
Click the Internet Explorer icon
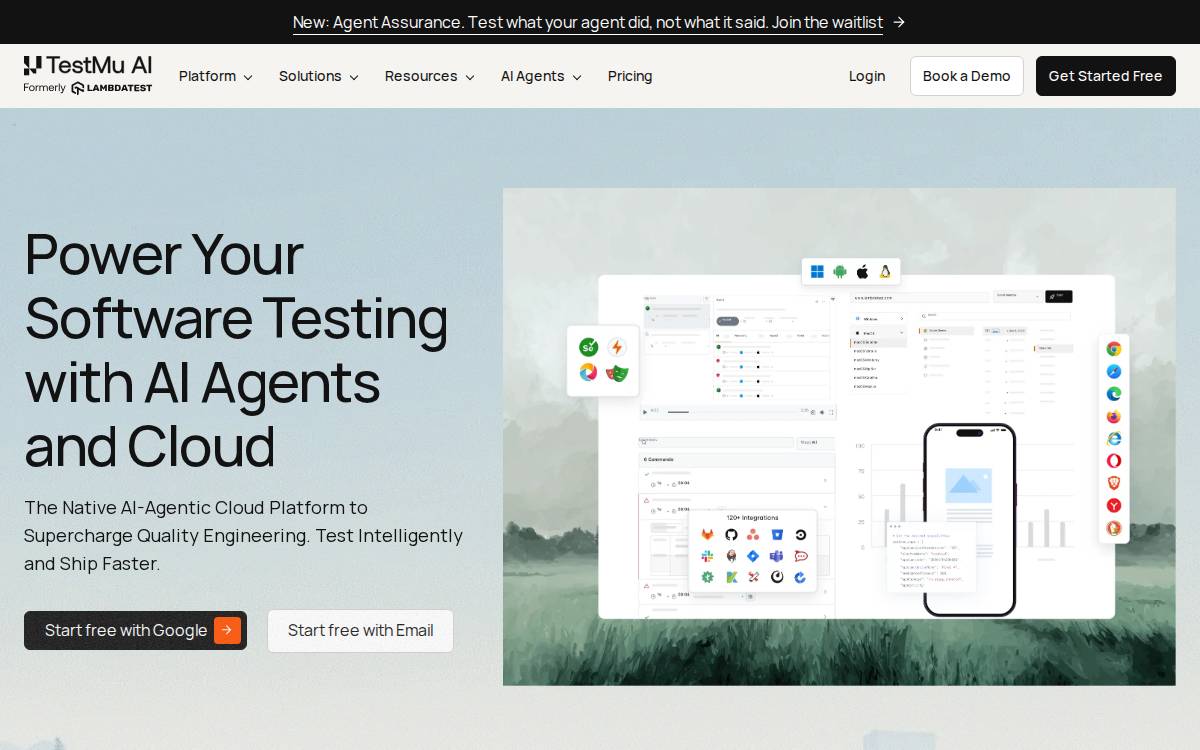tap(1113, 438)
